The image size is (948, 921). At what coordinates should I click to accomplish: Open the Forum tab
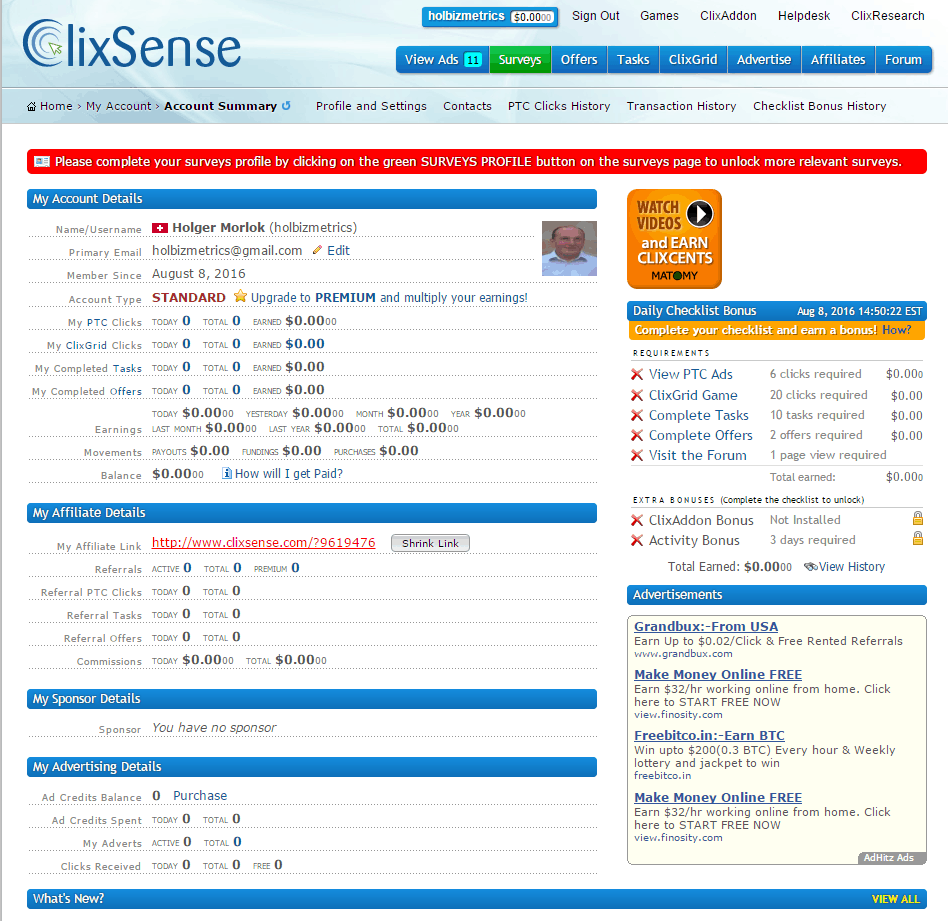pyautogui.click(x=903, y=59)
